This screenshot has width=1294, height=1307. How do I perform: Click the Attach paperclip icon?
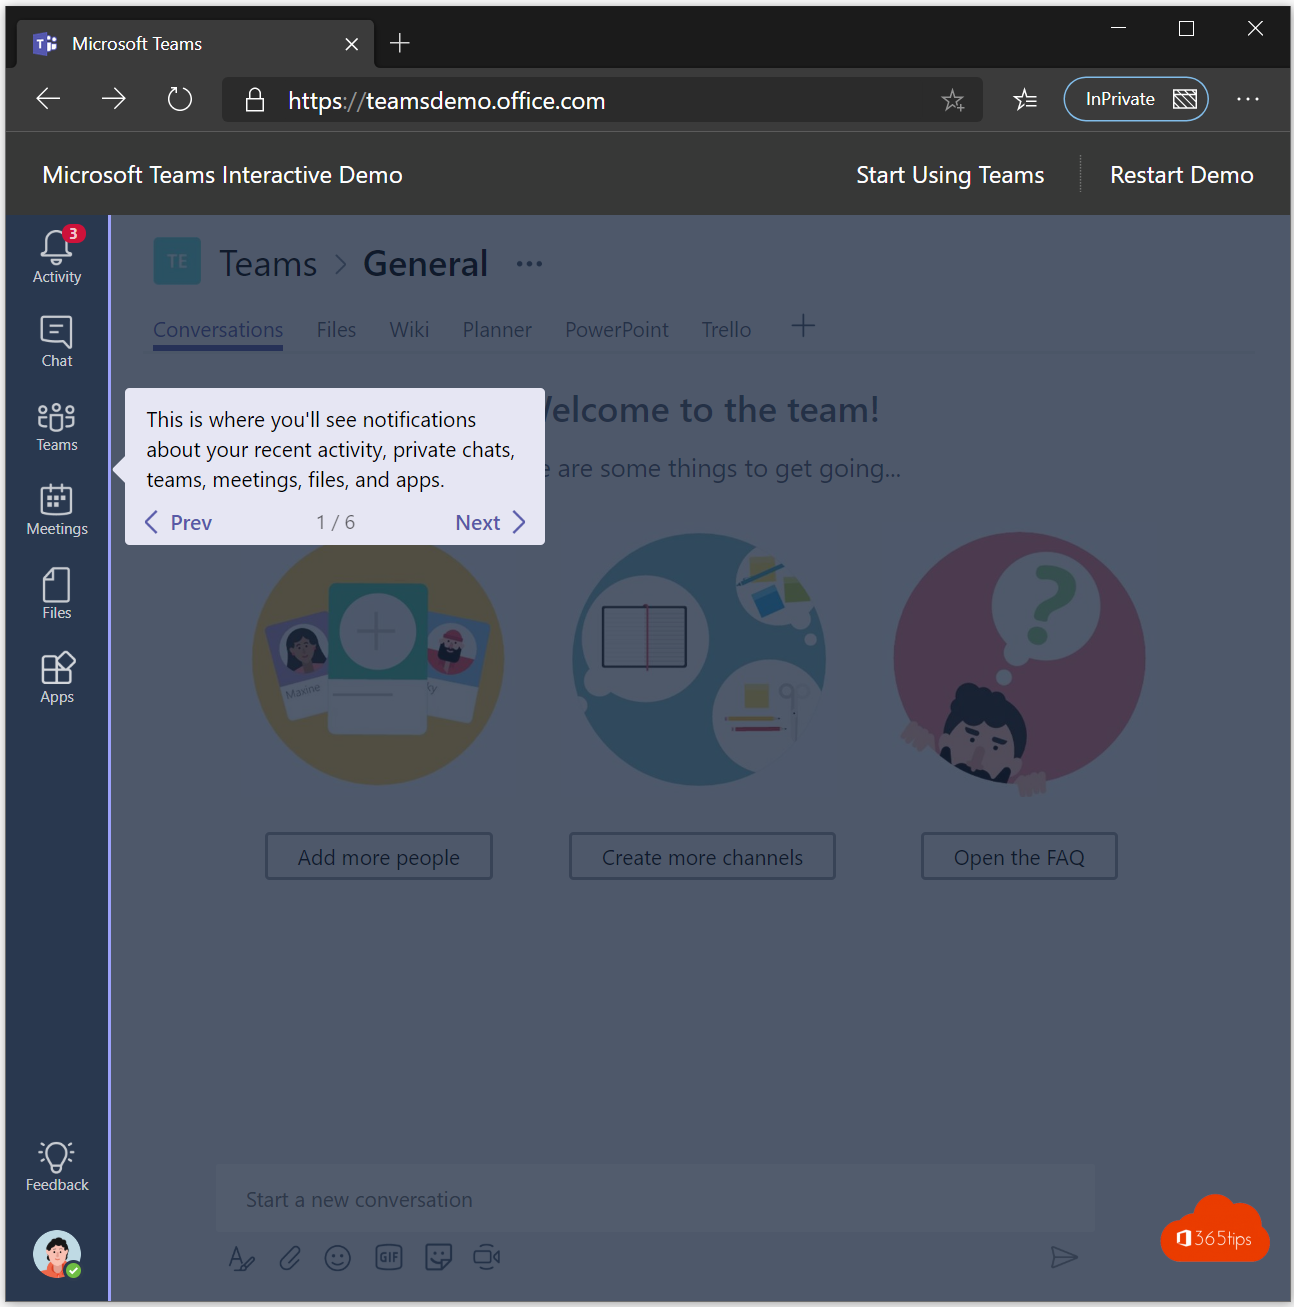coord(290,1258)
